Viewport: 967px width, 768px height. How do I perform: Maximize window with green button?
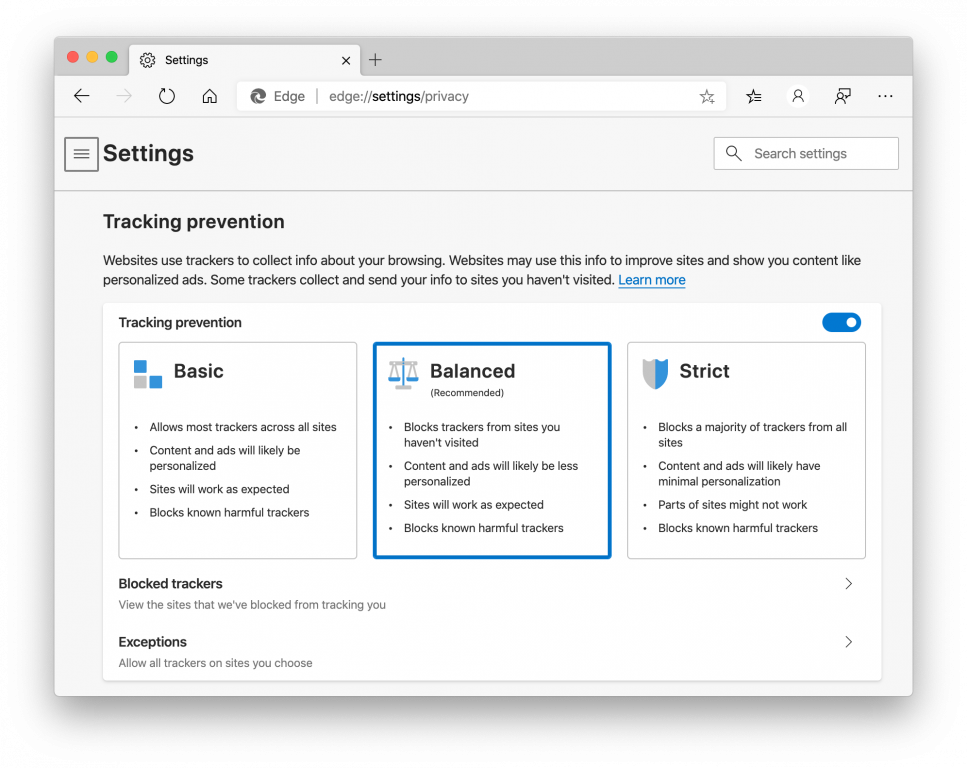pyautogui.click(x=112, y=57)
